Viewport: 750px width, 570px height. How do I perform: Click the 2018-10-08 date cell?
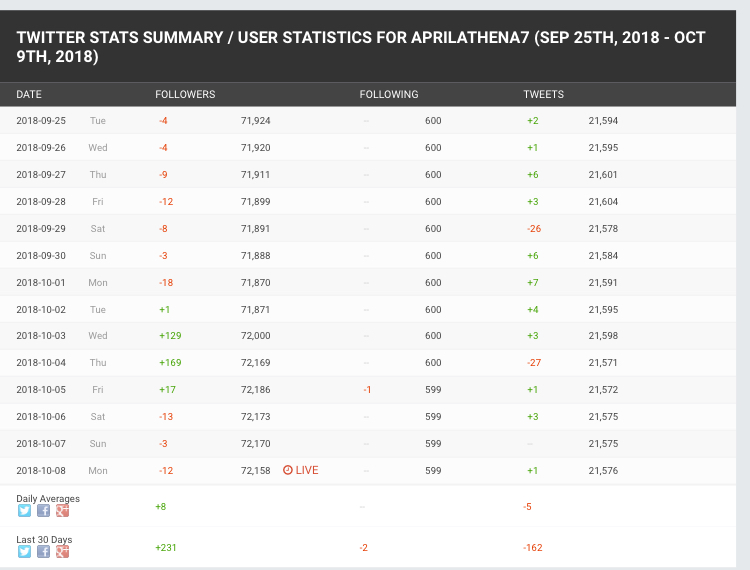tap(41, 470)
